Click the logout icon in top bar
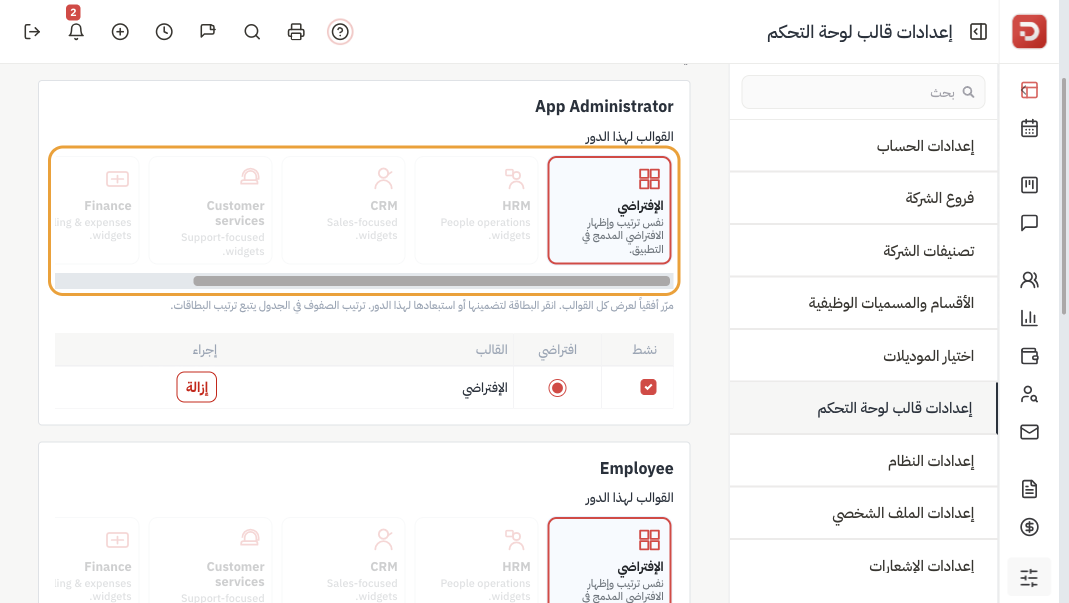The width and height of the screenshot is (1069, 603). tap(32, 31)
